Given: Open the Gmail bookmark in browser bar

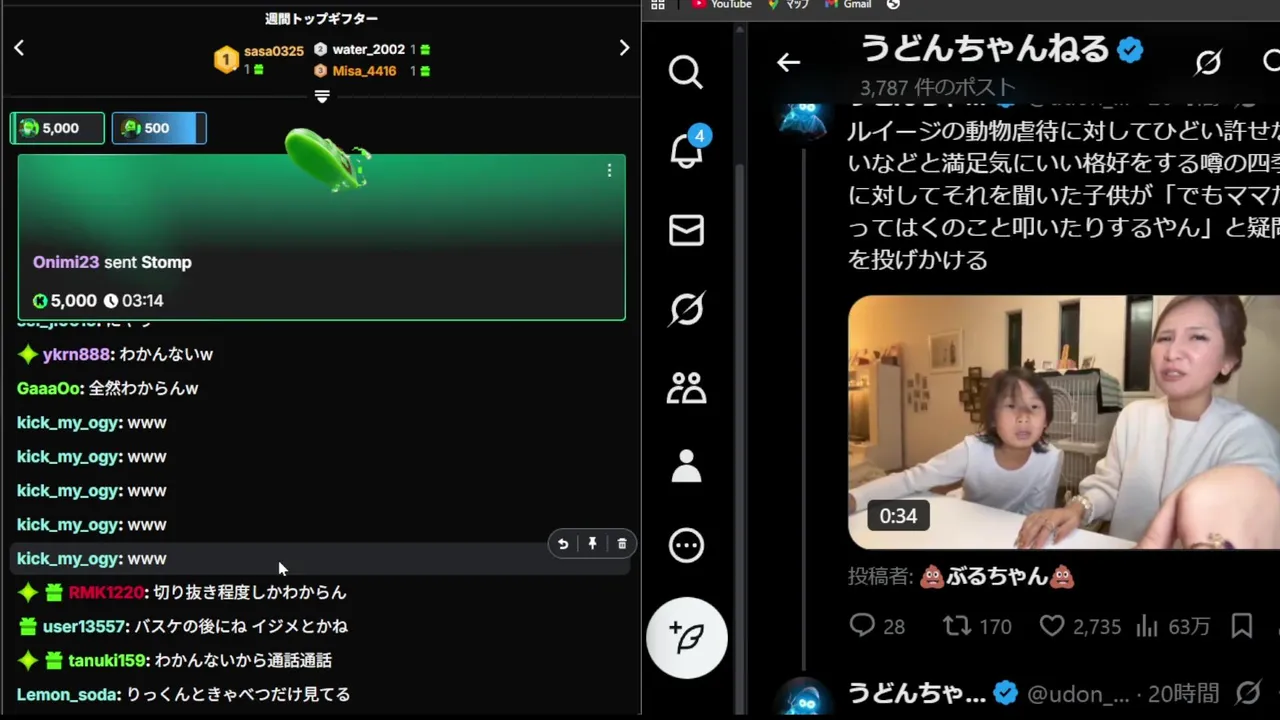Looking at the screenshot, I should [849, 5].
